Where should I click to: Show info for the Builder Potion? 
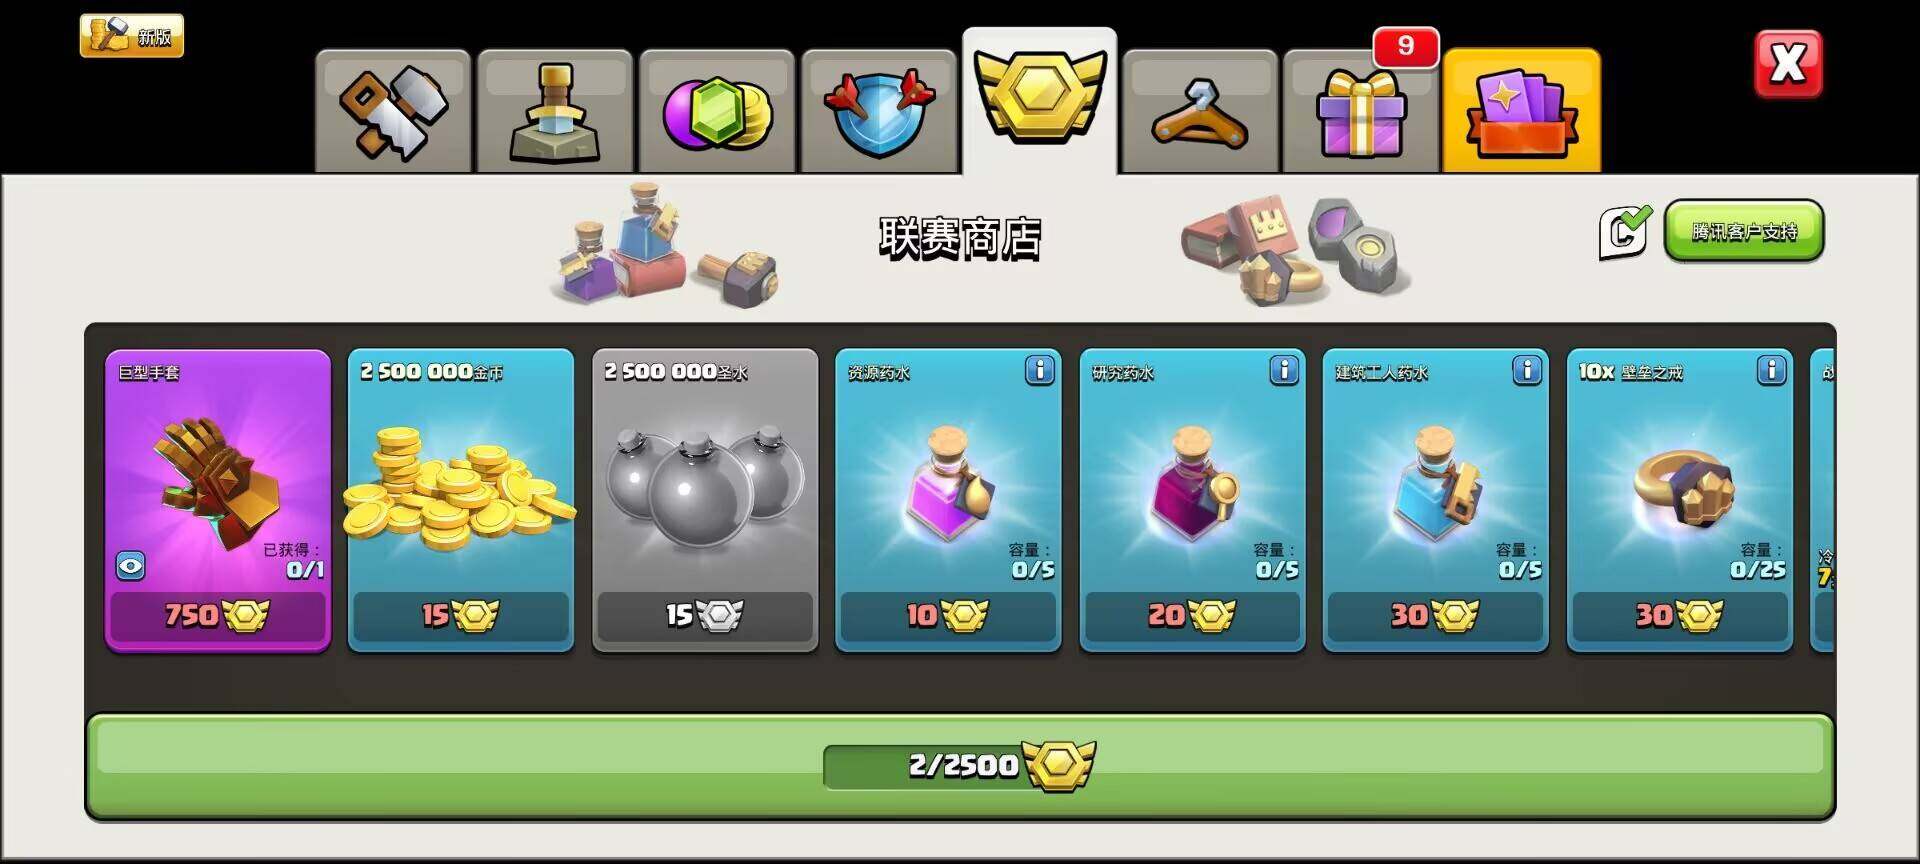pyautogui.click(x=1527, y=371)
